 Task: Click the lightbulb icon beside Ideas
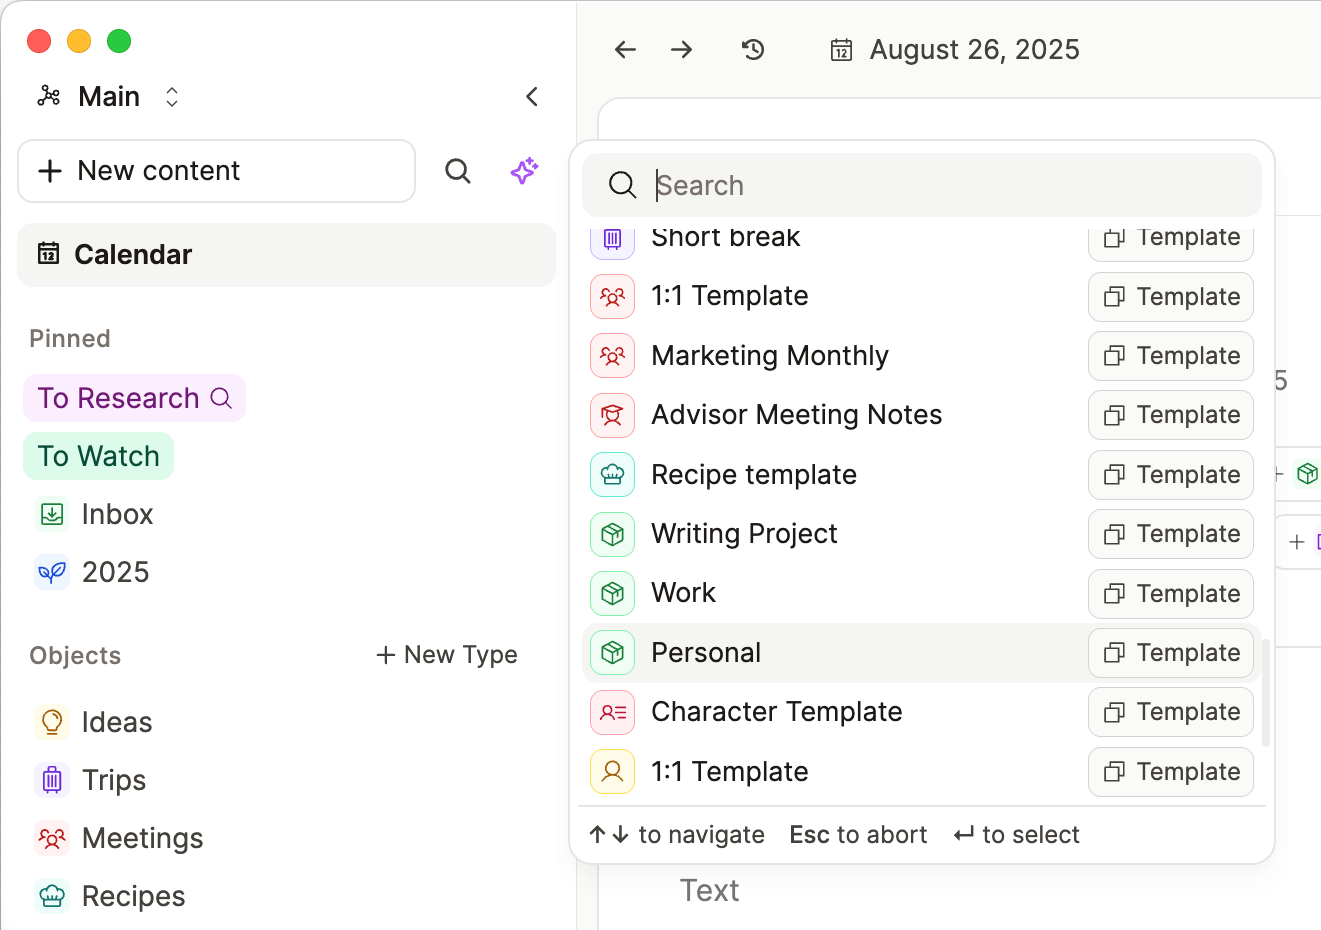[x=51, y=721]
